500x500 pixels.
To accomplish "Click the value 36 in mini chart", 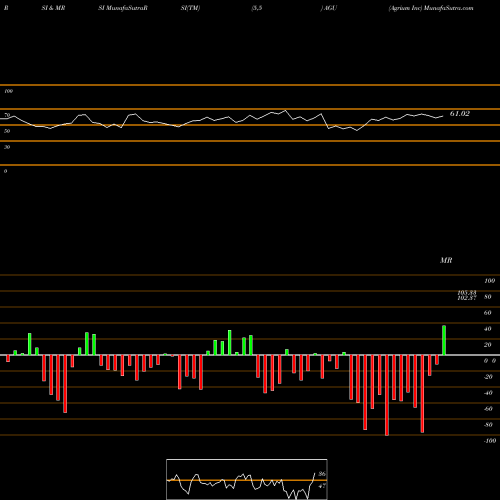I will (x=322, y=474).
